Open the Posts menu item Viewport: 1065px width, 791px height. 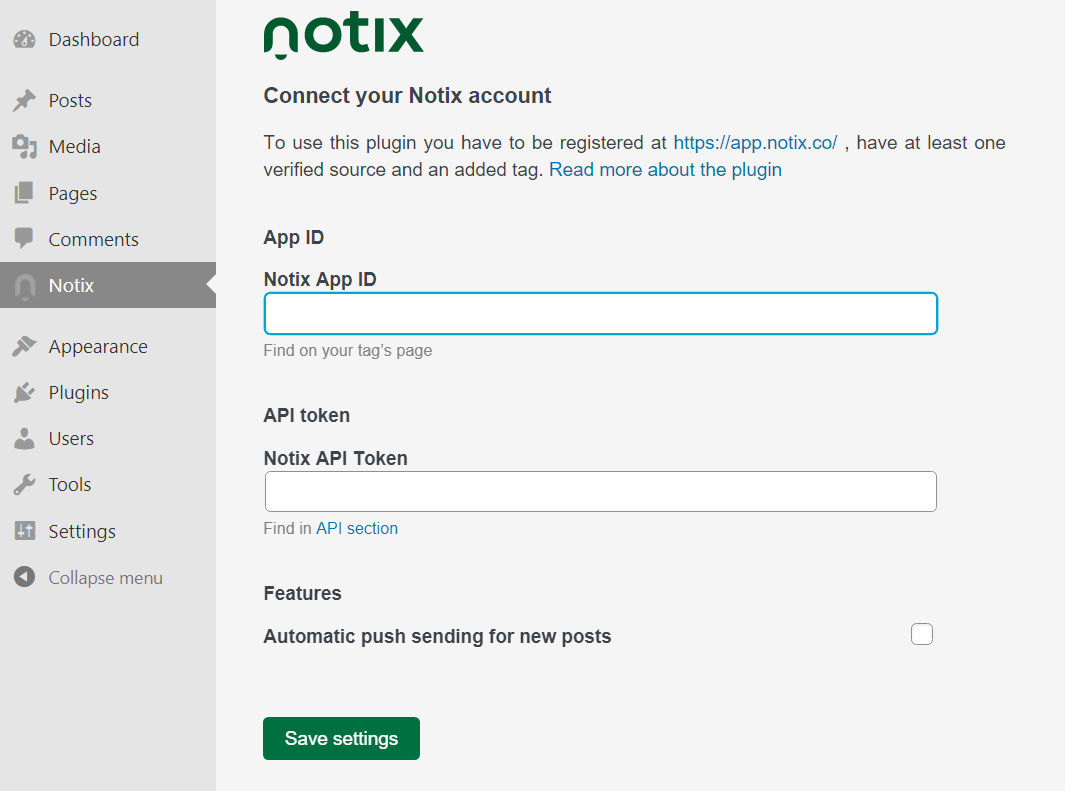point(70,100)
